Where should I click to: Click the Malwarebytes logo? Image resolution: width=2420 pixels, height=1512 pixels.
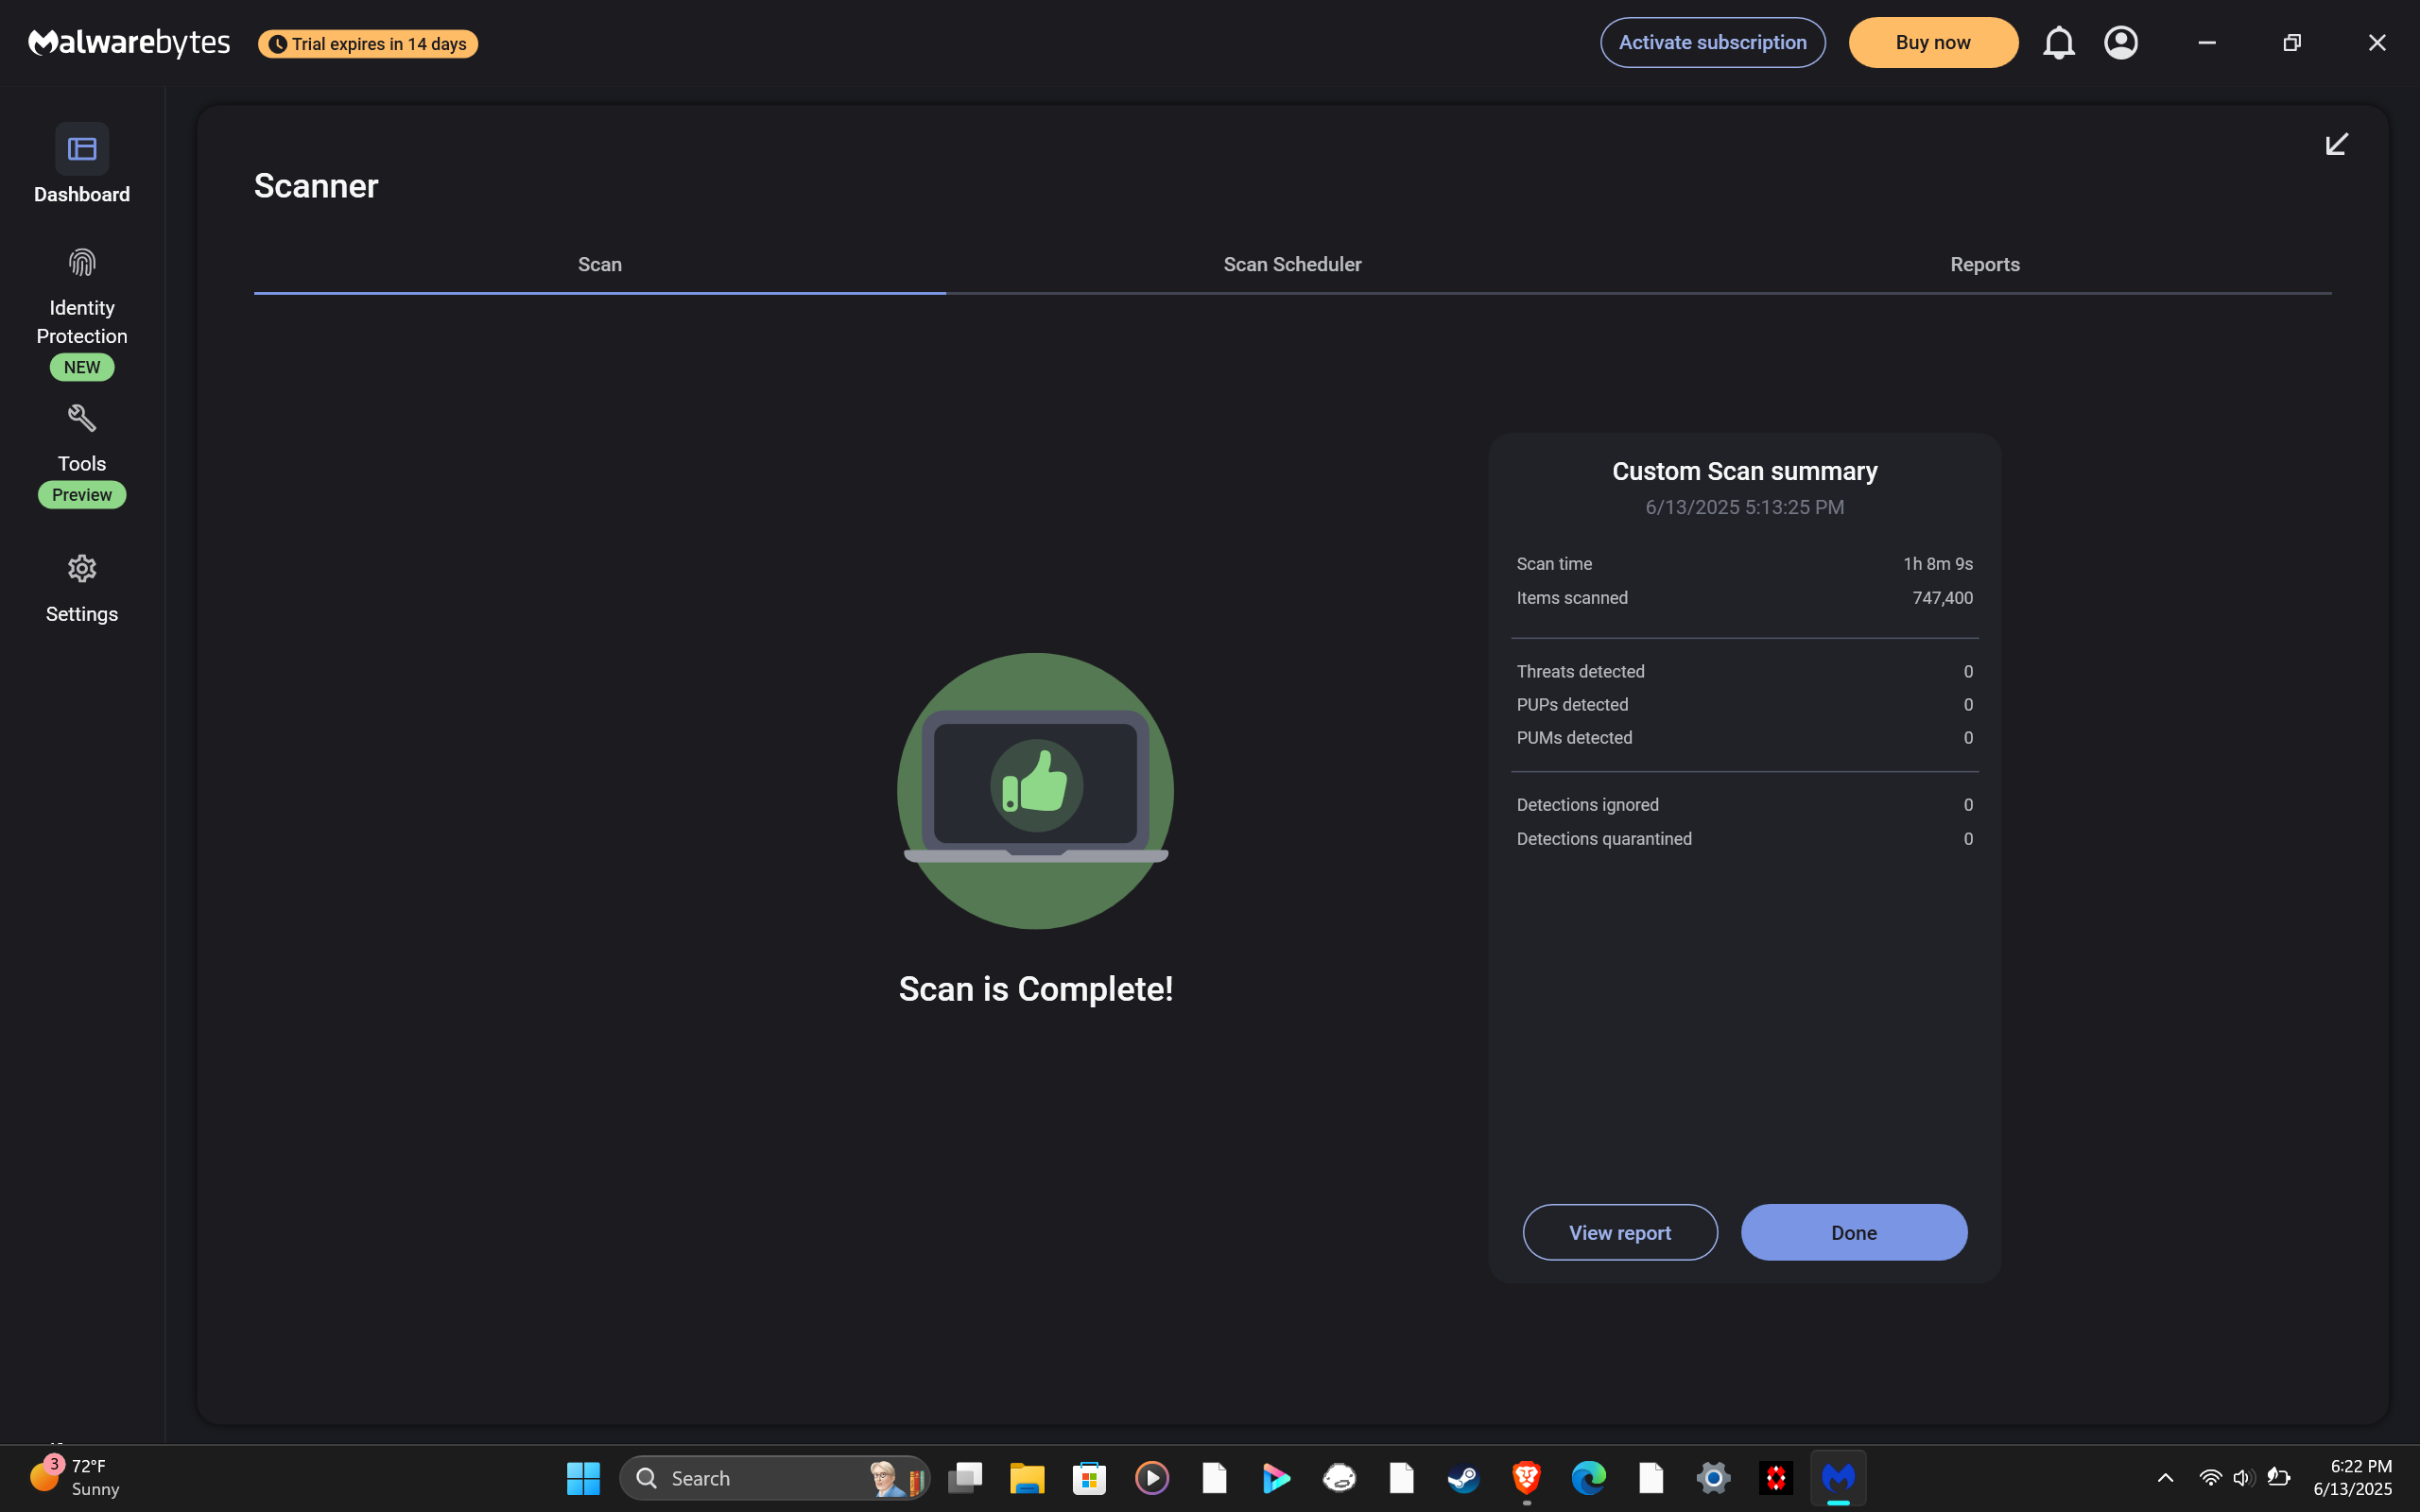[x=129, y=43]
